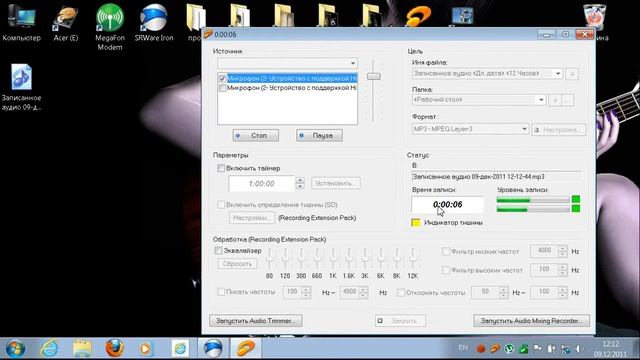Open the volume speaker tray icon
This screenshot has height=360, width=640.
pos(579,349)
